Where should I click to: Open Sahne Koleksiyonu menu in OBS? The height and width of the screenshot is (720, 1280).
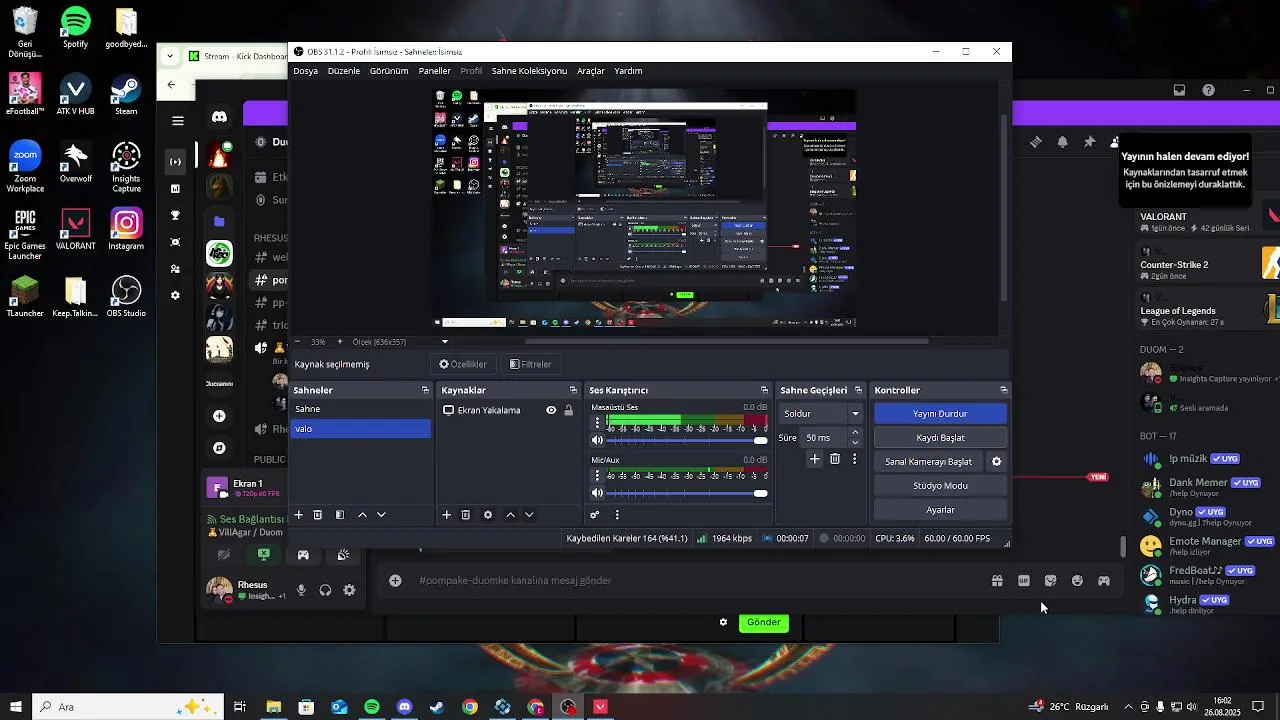click(x=529, y=71)
